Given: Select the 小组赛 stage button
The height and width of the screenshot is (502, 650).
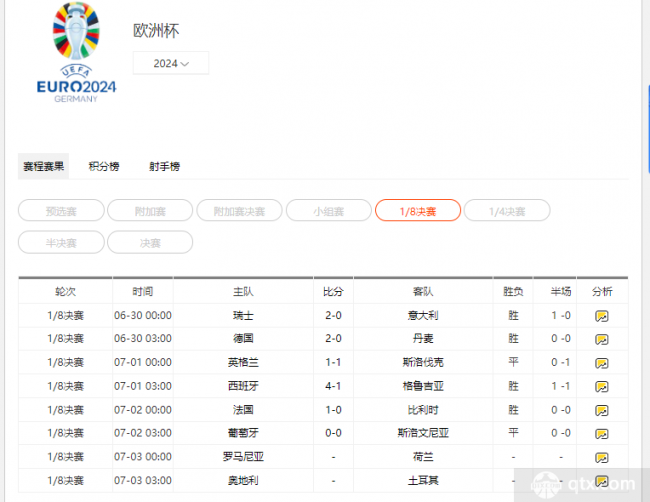Looking at the screenshot, I should [329, 211].
